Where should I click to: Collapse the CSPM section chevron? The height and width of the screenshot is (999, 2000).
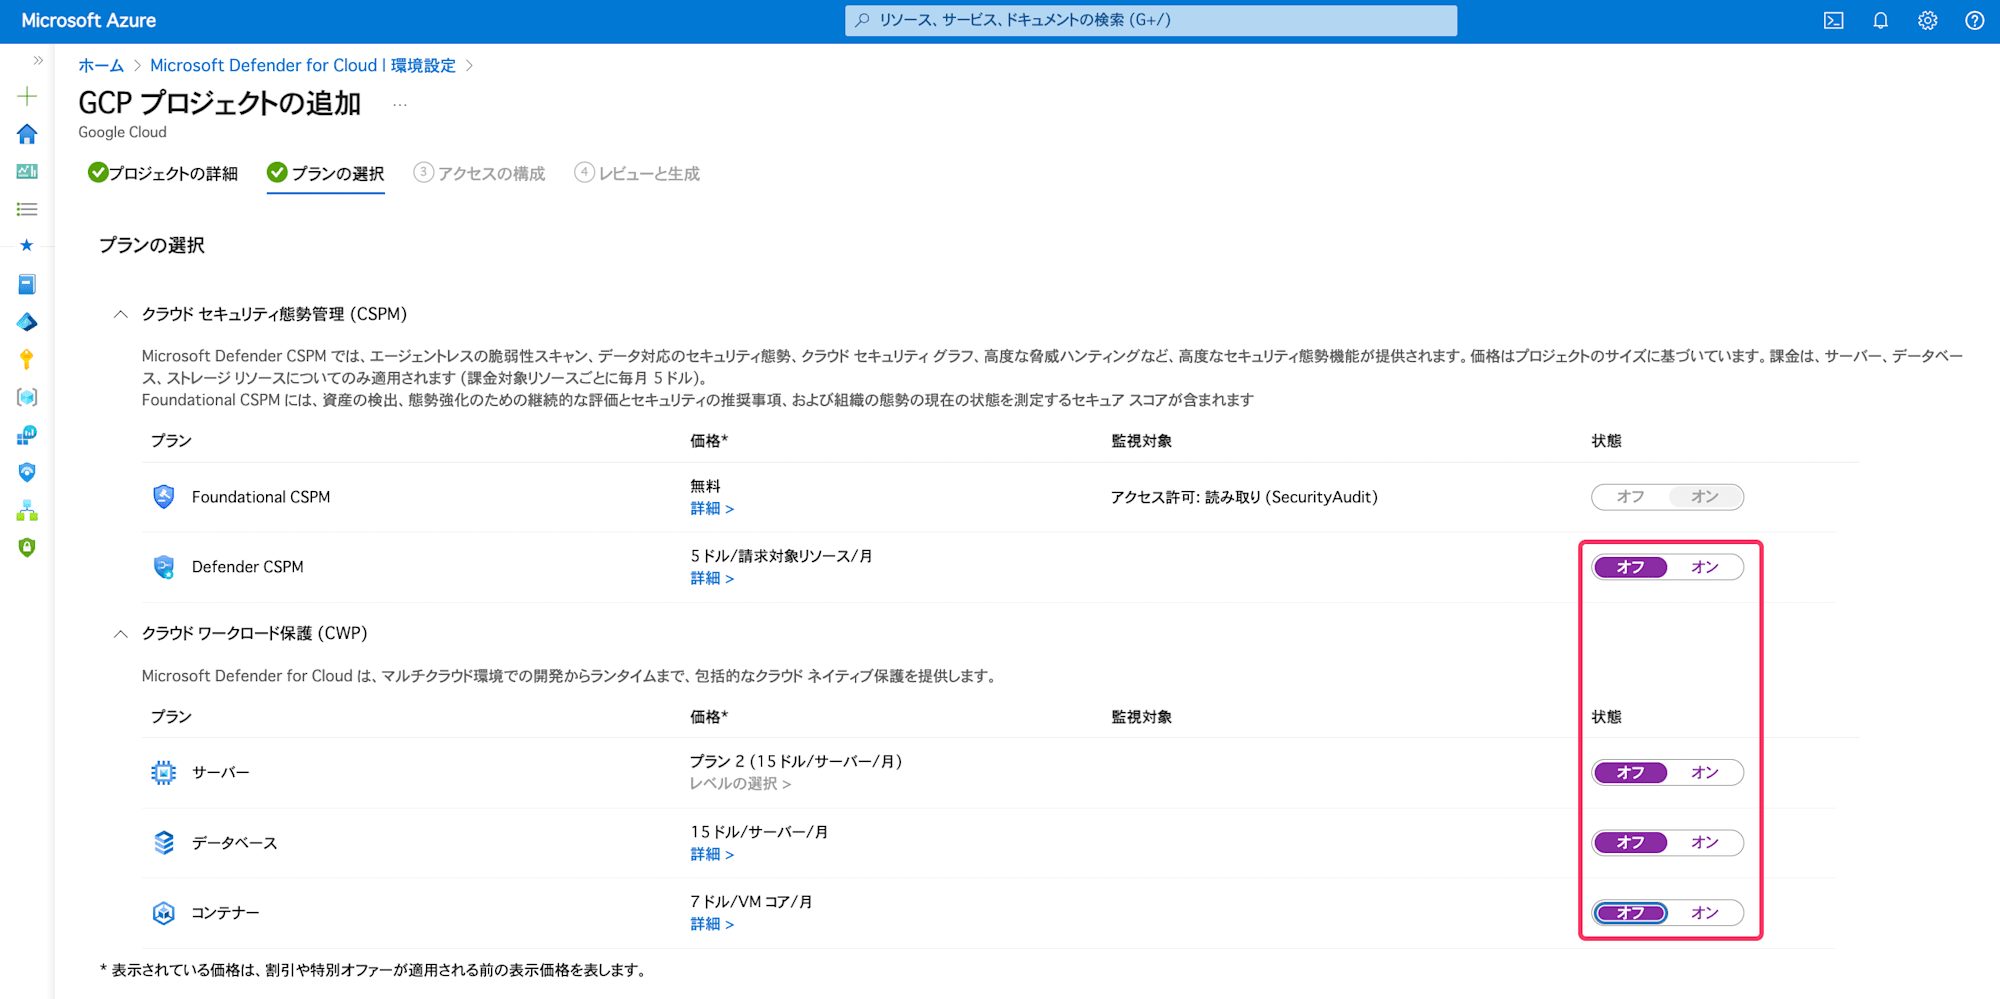coord(121,314)
